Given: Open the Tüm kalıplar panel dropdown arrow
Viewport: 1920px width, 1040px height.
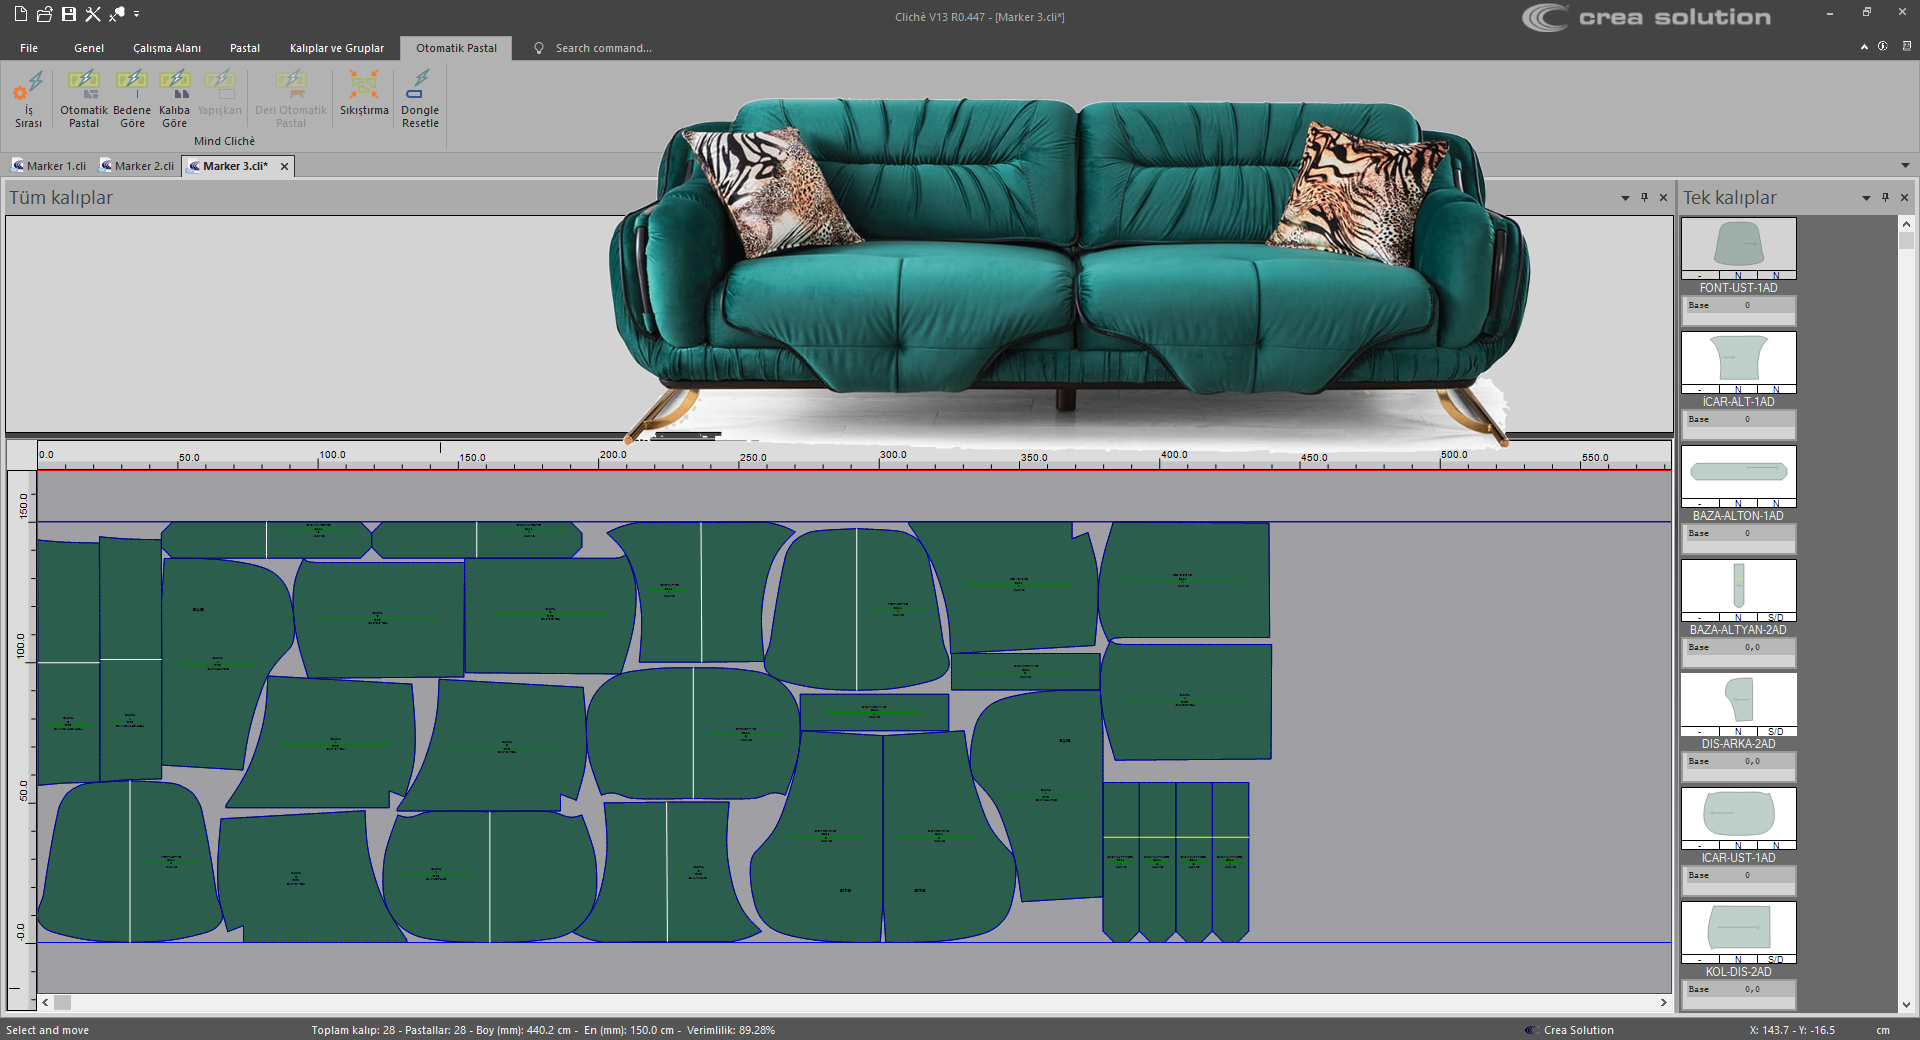Looking at the screenshot, I should point(1625,198).
